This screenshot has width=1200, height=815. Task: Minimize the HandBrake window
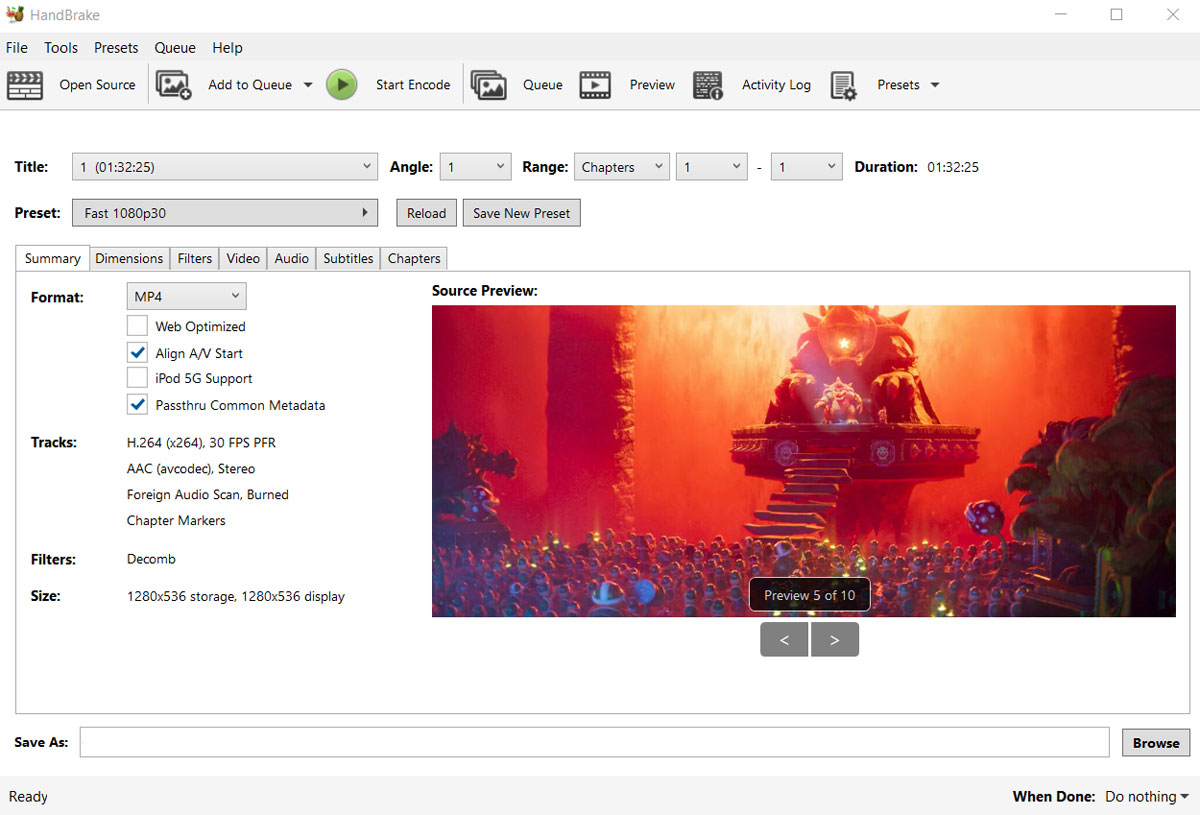[x=1059, y=15]
